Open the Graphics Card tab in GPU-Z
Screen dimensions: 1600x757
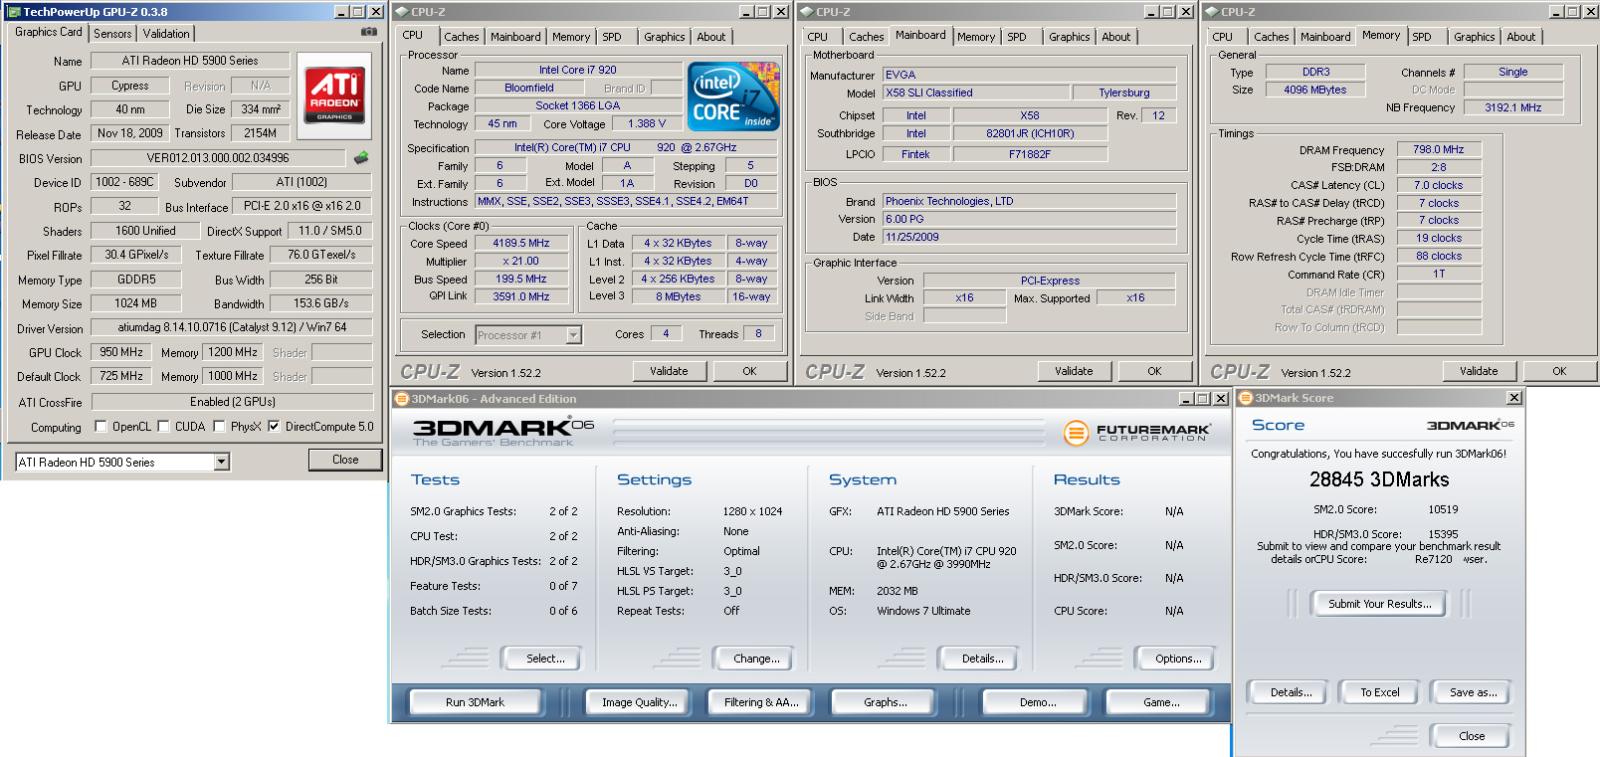point(48,32)
